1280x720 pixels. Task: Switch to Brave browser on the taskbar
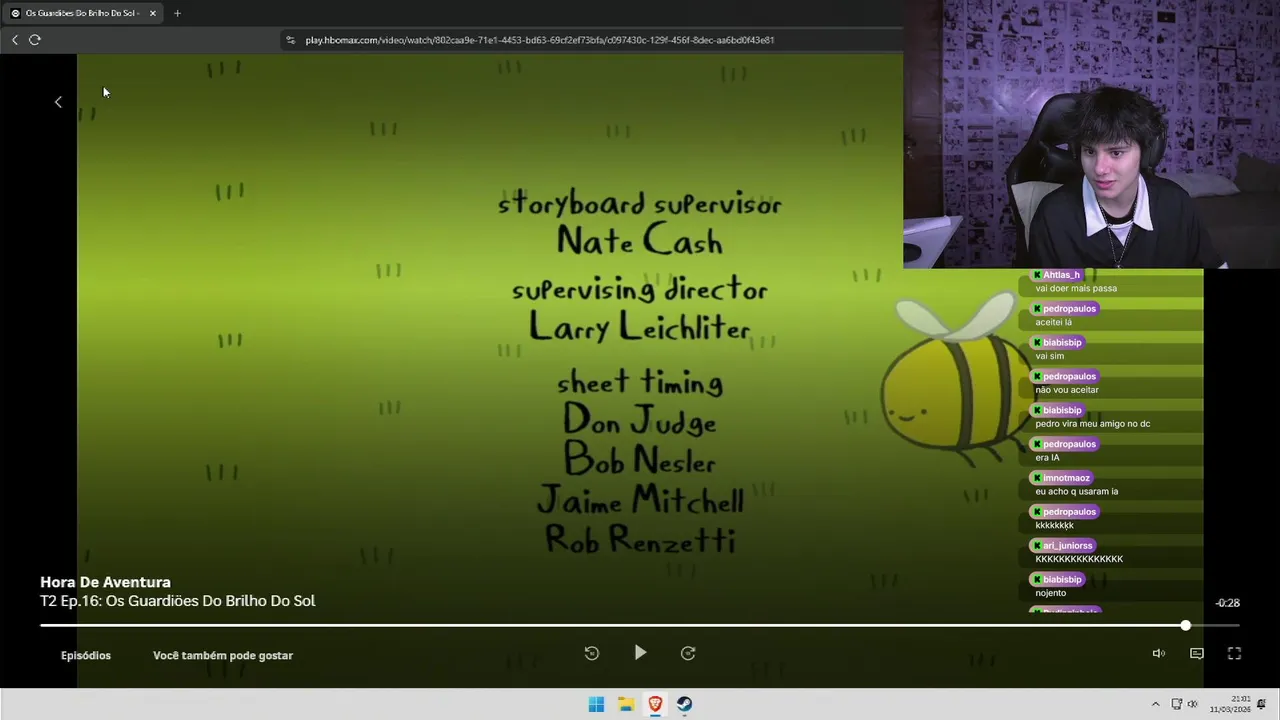655,704
